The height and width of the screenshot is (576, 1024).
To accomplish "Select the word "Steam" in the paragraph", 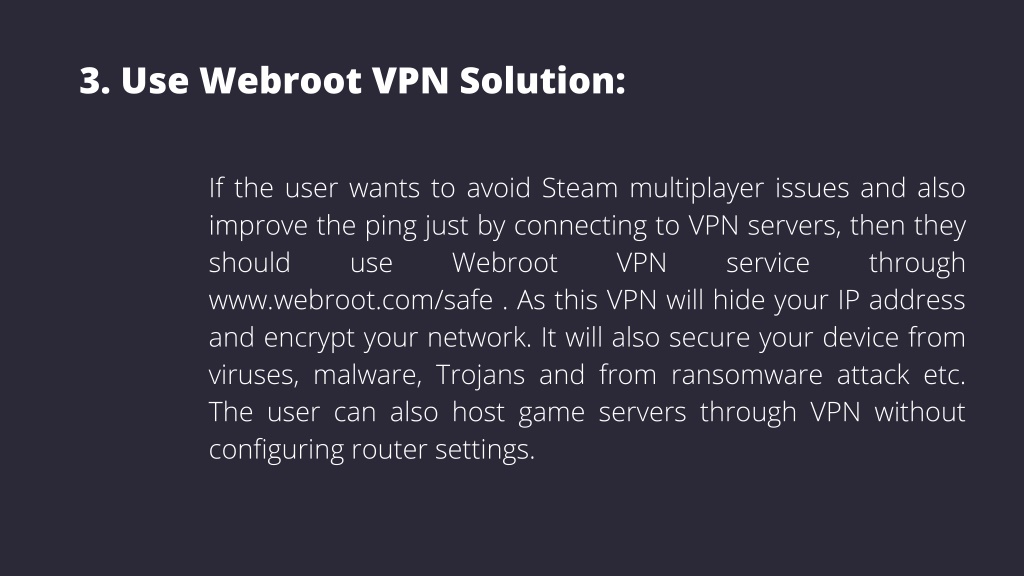I will tap(580, 188).
